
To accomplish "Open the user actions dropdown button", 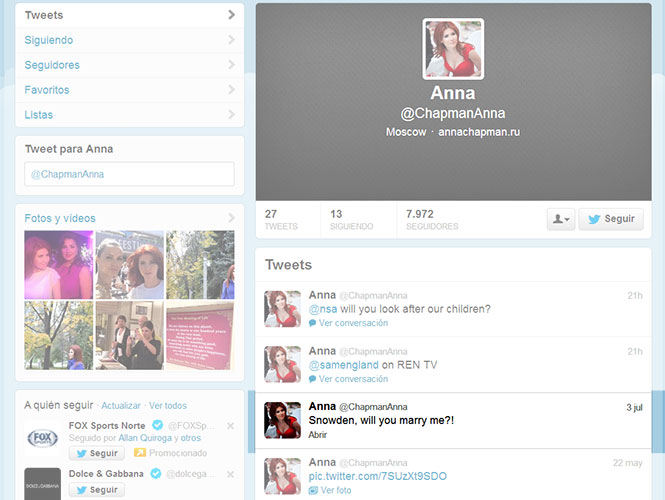I will point(561,219).
